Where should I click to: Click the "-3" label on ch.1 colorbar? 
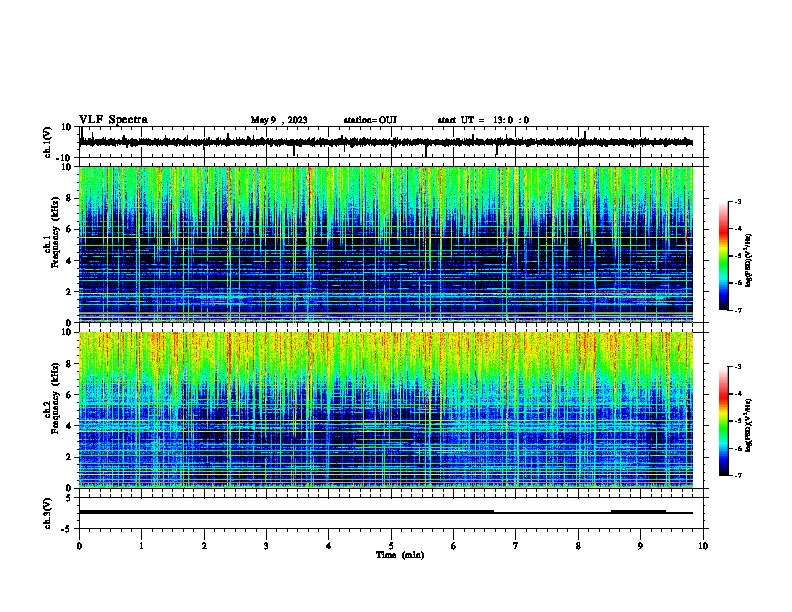pyautogui.click(x=737, y=201)
